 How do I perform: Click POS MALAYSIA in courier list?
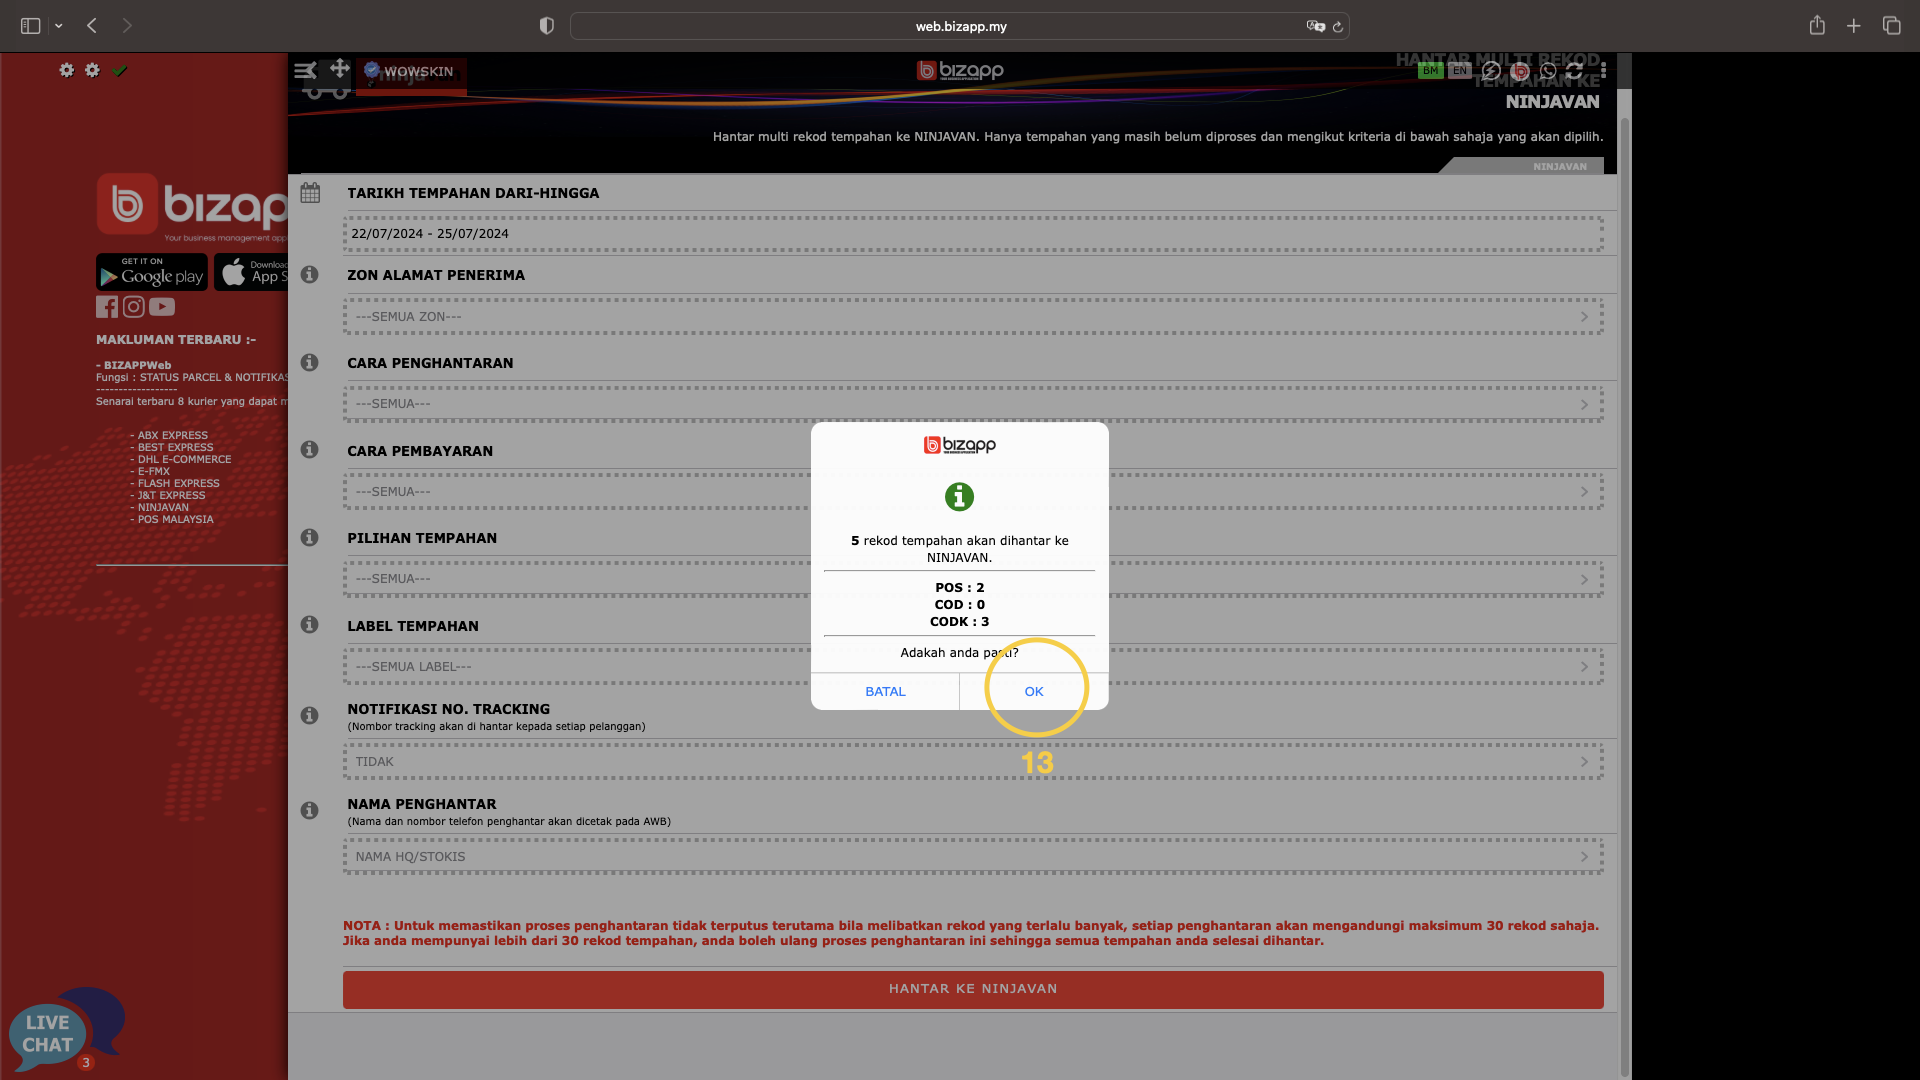tap(175, 519)
